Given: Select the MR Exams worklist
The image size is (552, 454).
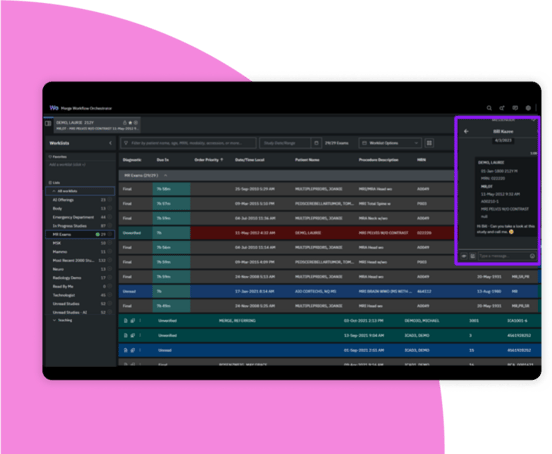Looking at the screenshot, I should click(80, 234).
